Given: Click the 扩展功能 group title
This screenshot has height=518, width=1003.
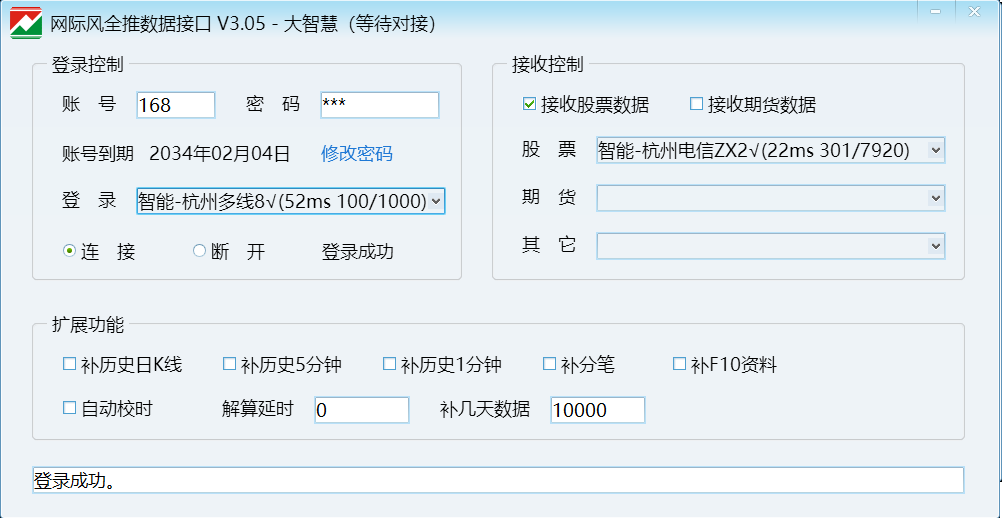Looking at the screenshot, I should pos(88,324).
